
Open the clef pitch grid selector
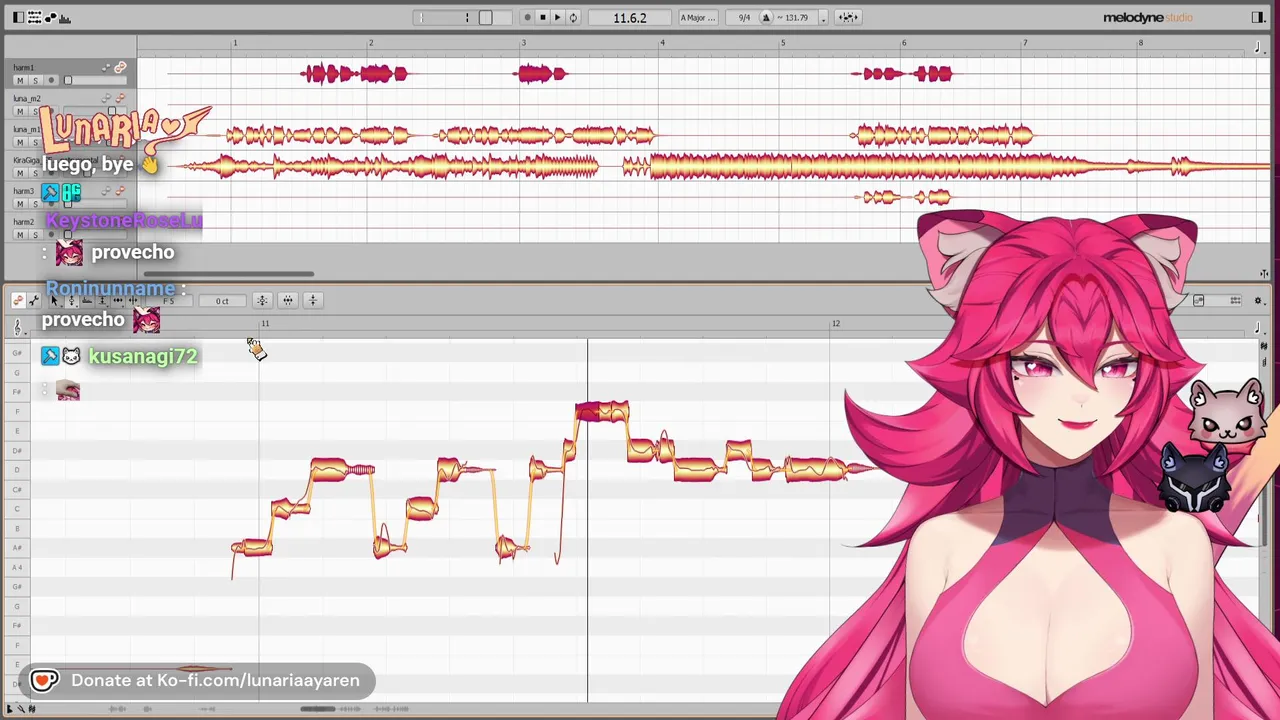pos(18,328)
